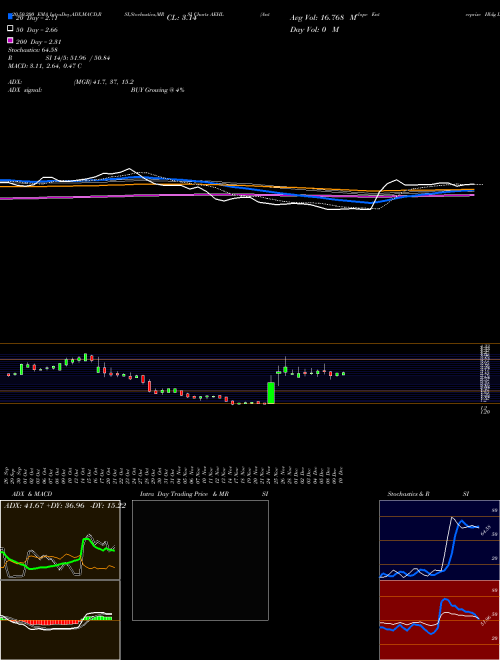500x660 pixels.
Task: Open the red RSI chart panel
Action: [x=439, y=620]
